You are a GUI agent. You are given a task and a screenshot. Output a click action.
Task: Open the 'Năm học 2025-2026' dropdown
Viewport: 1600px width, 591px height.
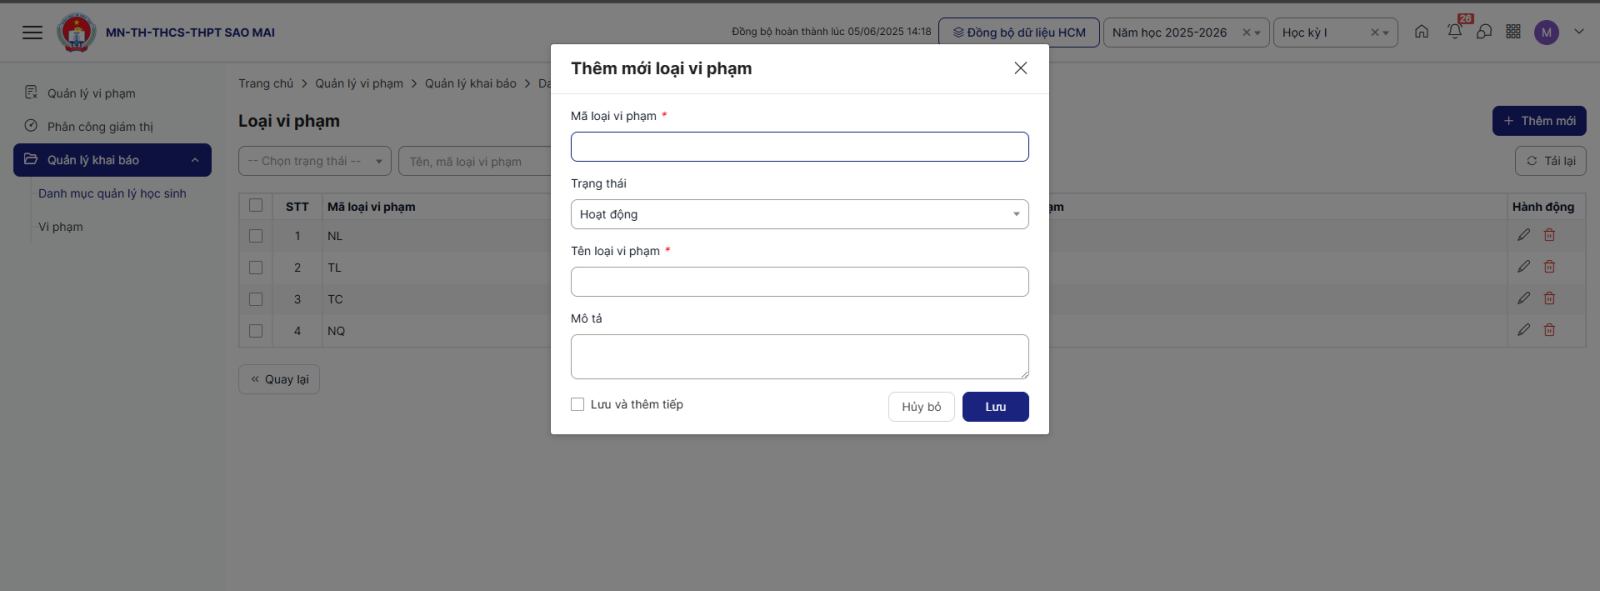tap(1185, 32)
